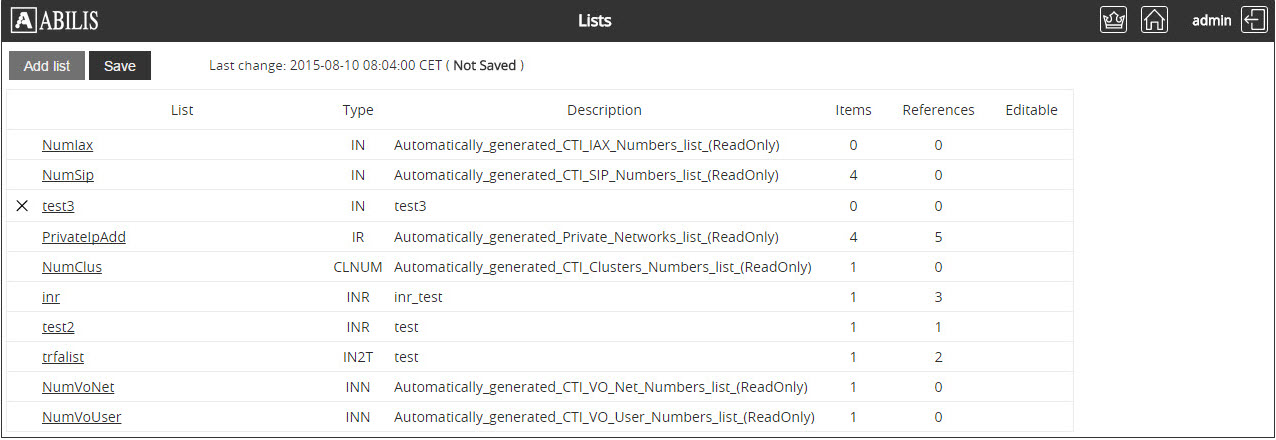This screenshot has height=440, width=1276.
Task: Click the admin username label
Action: tap(1211, 20)
